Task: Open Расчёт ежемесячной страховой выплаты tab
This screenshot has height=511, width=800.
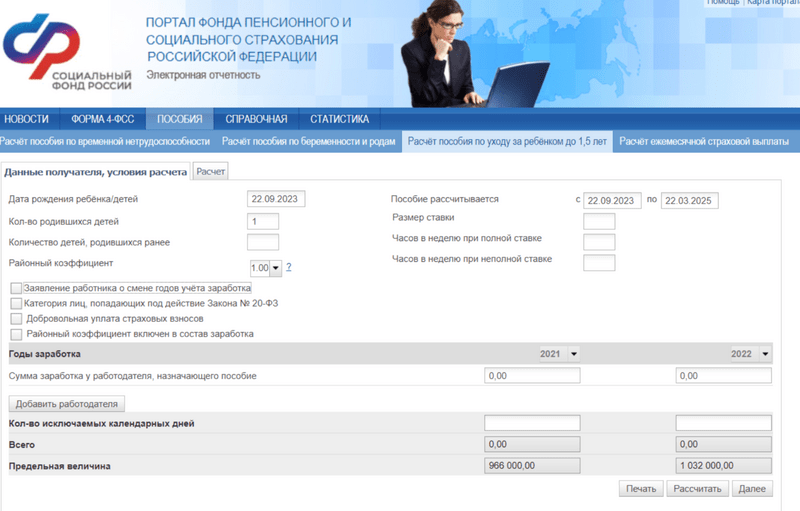Action: (x=704, y=141)
